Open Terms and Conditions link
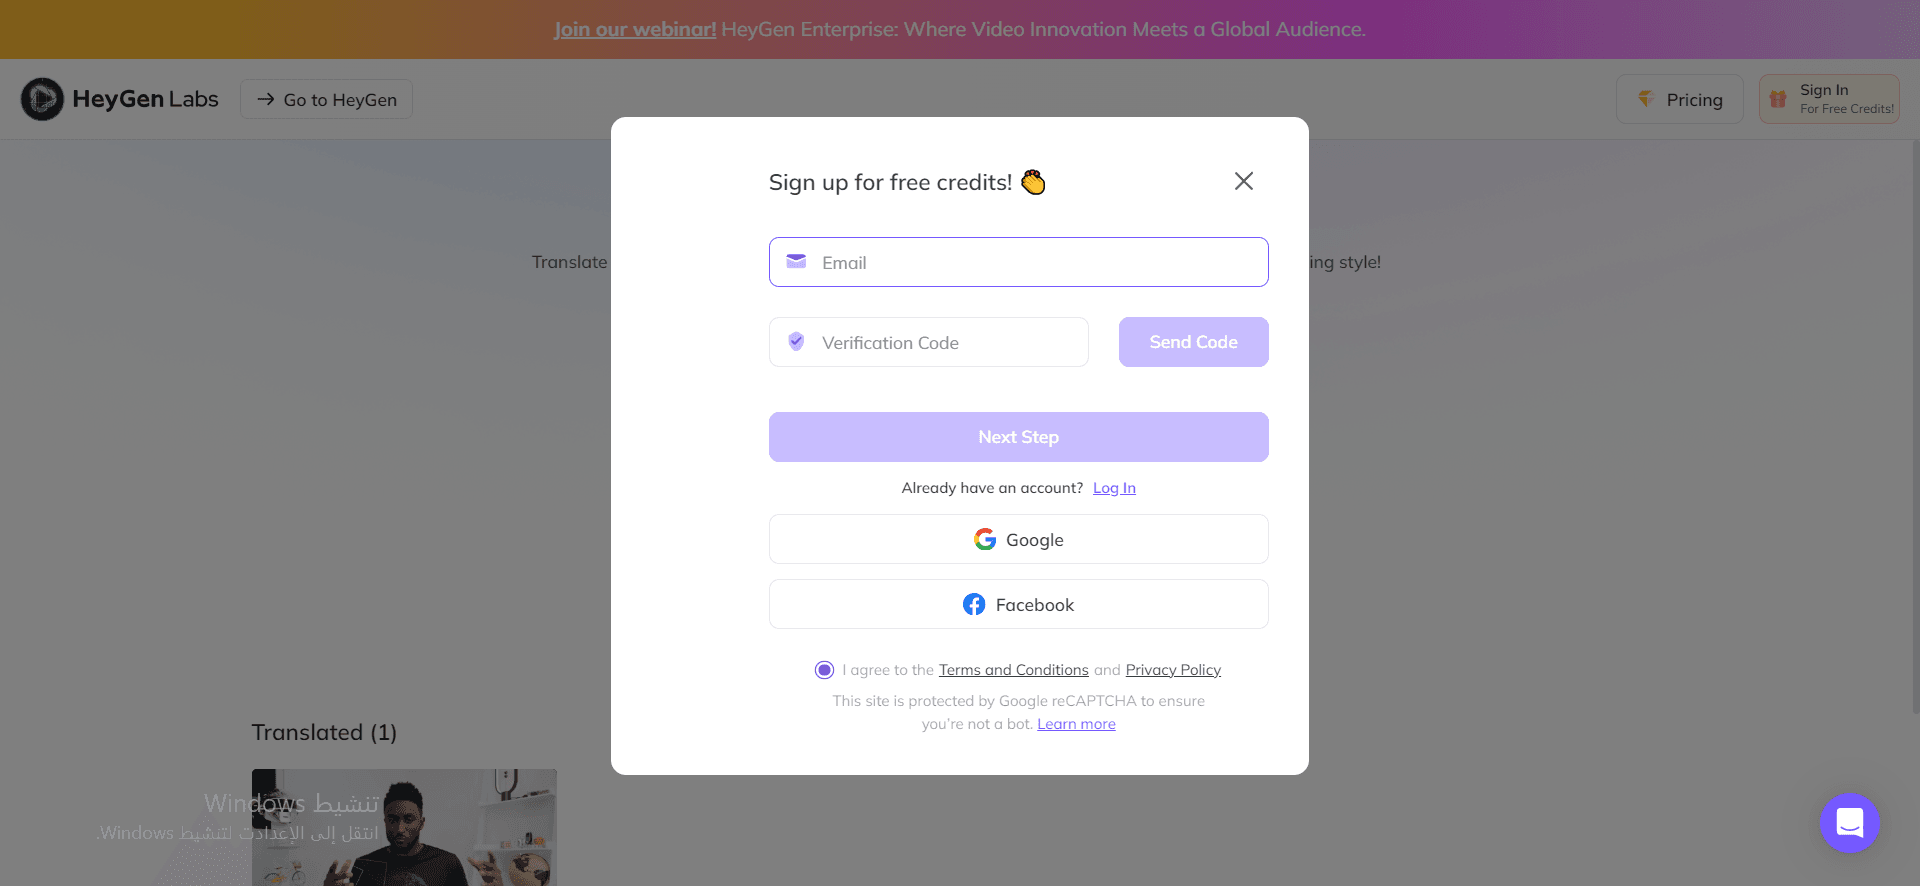The image size is (1920, 886). [x=1013, y=670]
